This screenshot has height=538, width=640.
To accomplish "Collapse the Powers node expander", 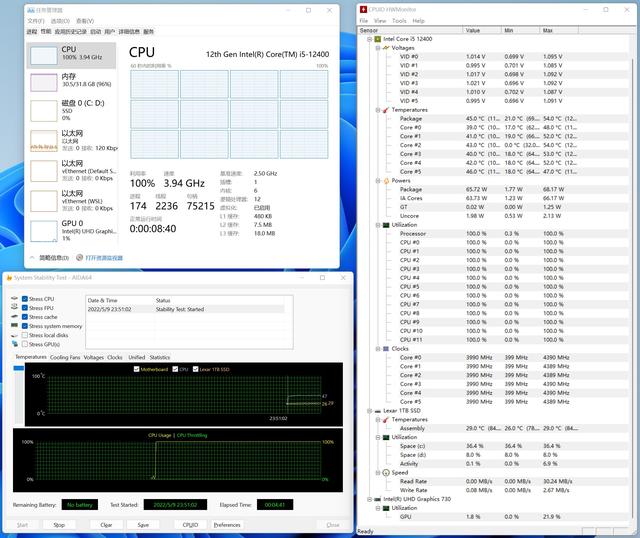I will (378, 181).
